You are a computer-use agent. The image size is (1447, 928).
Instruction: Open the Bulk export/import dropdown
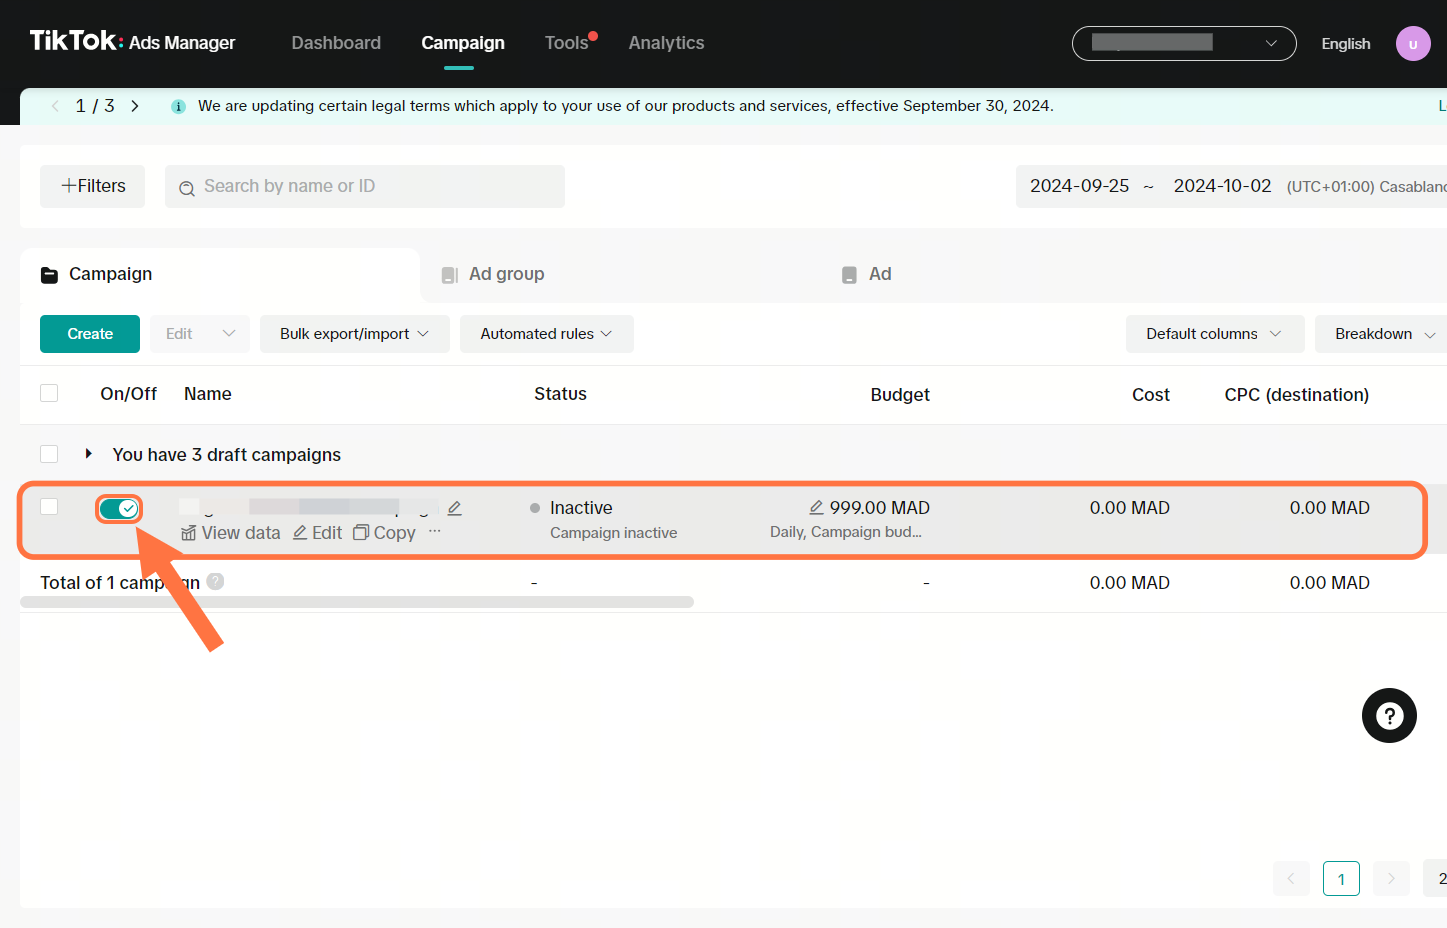tap(354, 334)
